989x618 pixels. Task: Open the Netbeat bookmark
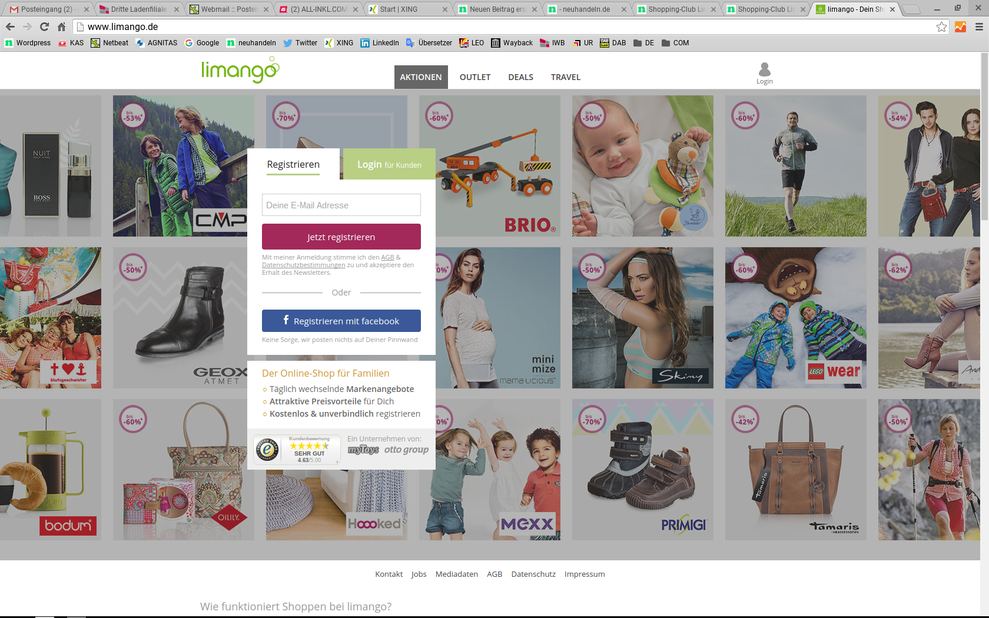tap(110, 43)
